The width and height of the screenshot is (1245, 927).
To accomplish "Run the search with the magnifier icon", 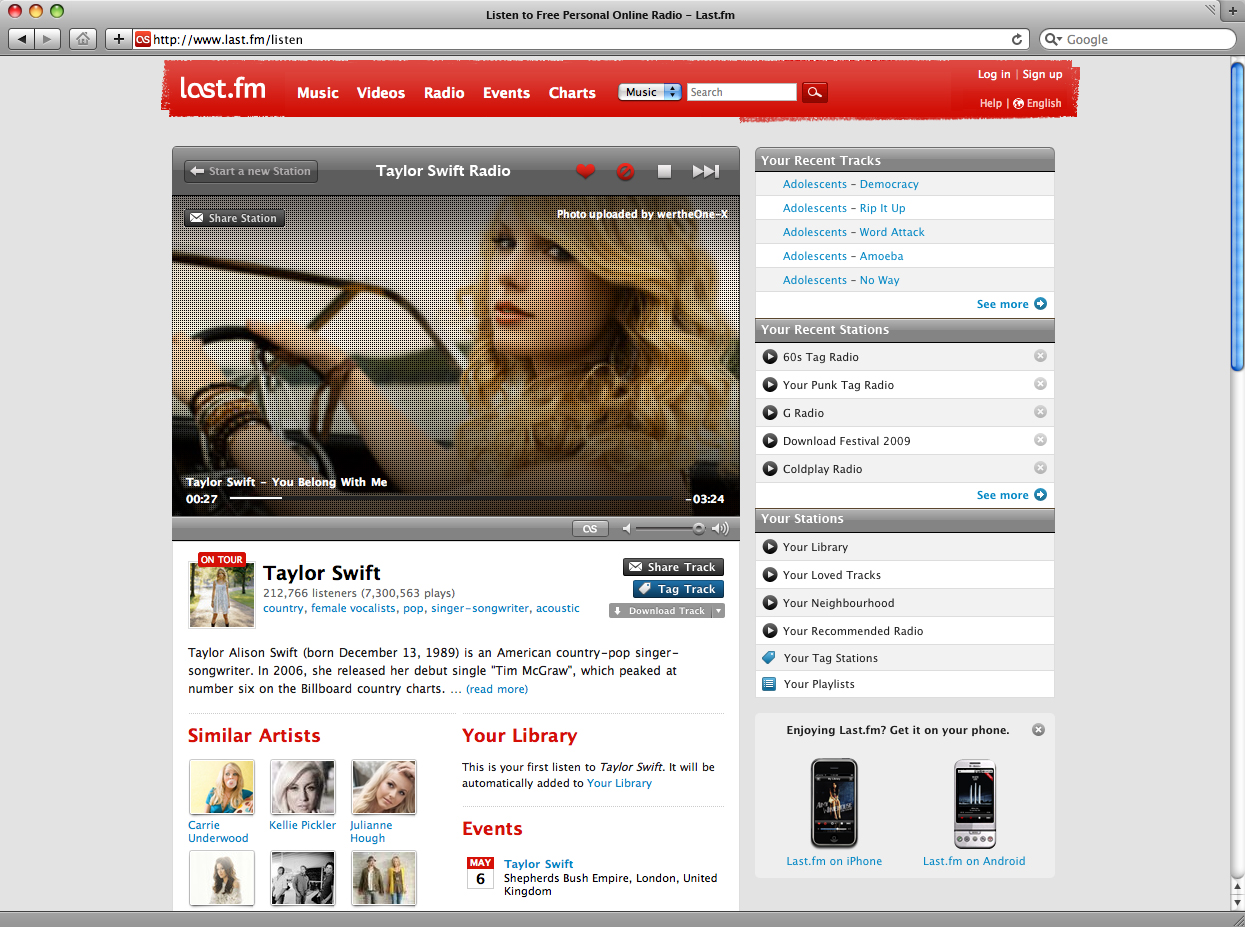I will pyautogui.click(x=814, y=91).
